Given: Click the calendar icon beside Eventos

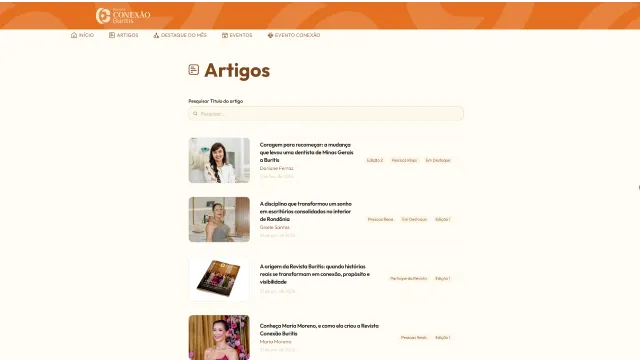Looking at the screenshot, I should (225, 35).
